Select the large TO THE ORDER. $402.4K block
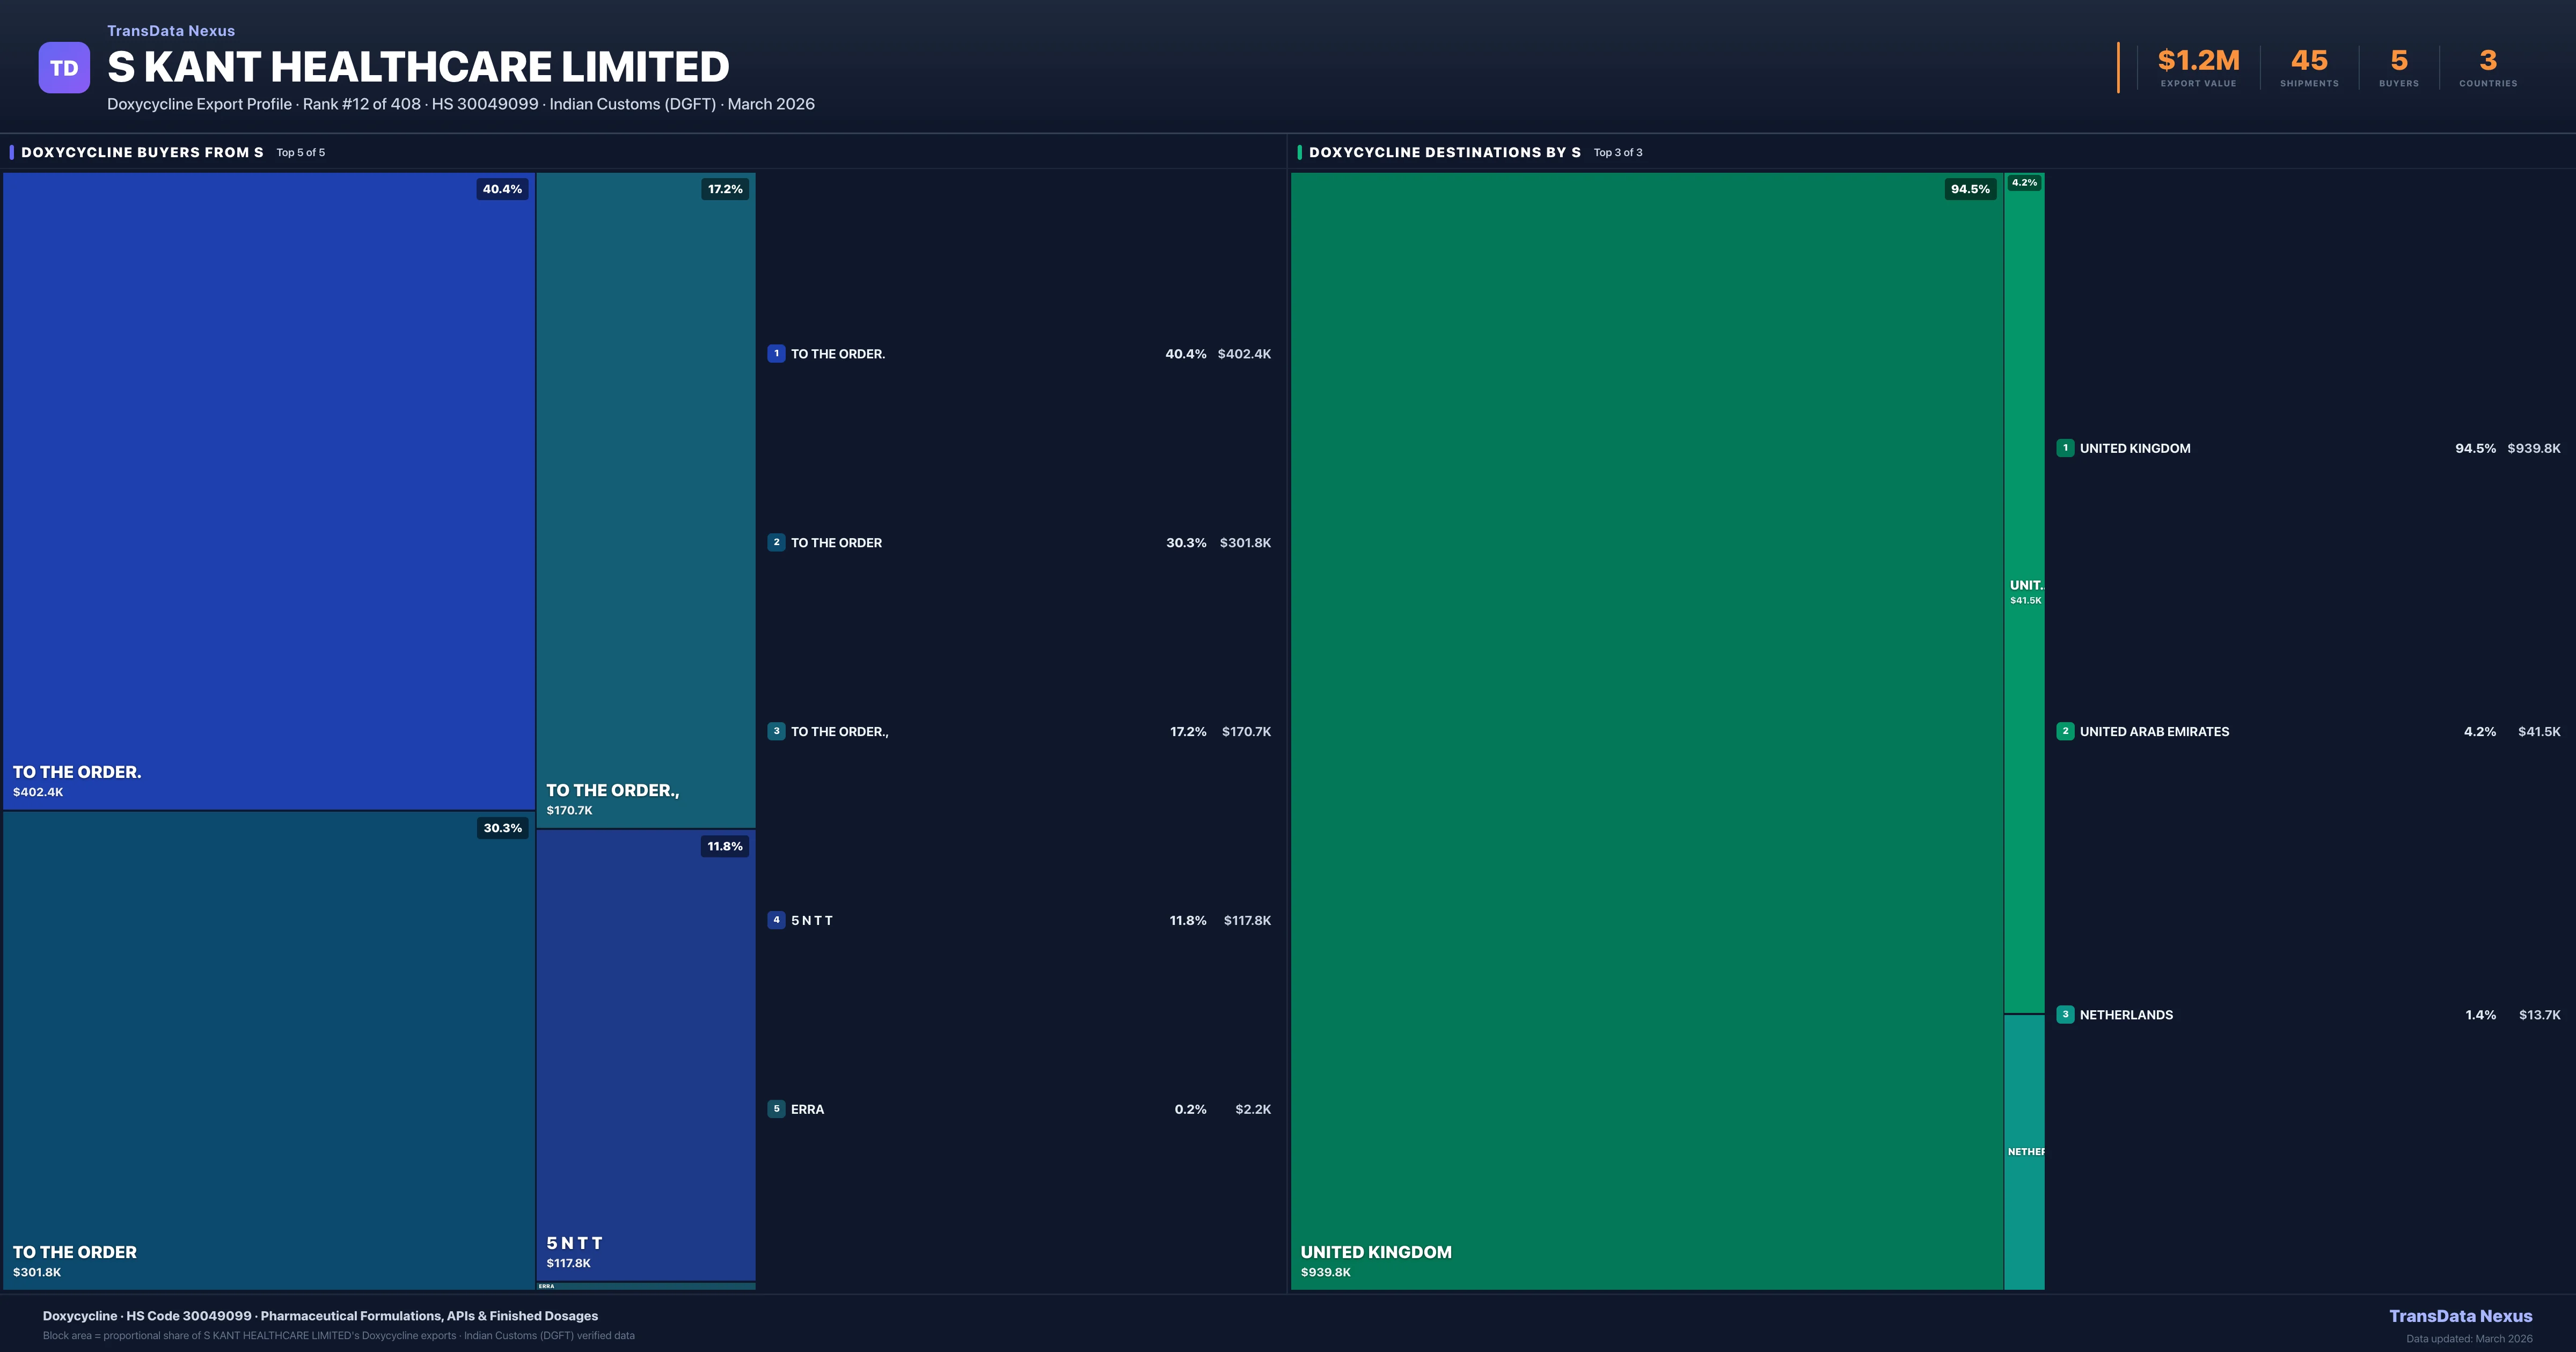This screenshot has width=2576, height=1352. [268, 490]
